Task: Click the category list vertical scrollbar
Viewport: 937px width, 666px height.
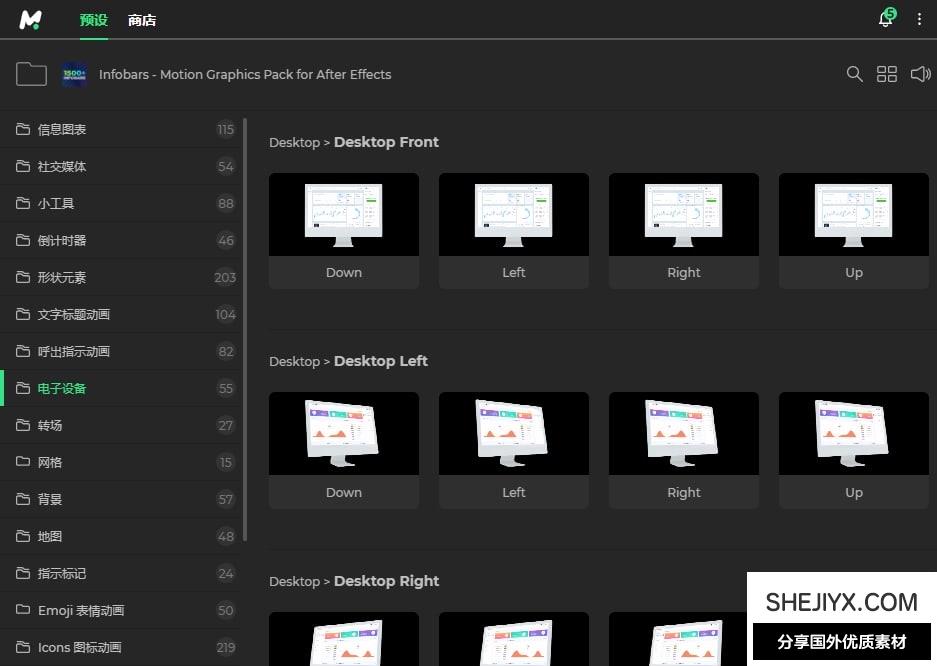Action: [x=245, y=330]
